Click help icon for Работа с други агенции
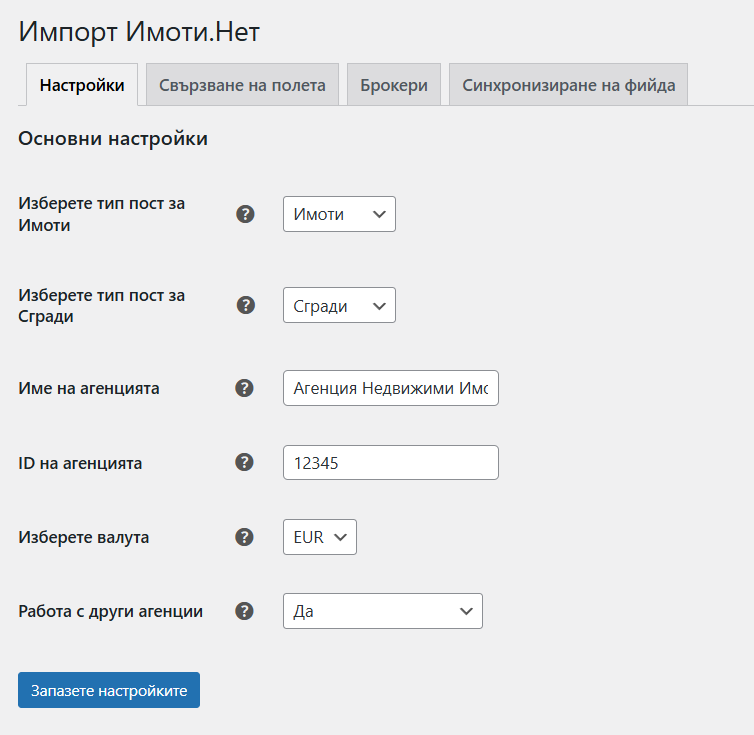This screenshot has width=754, height=735. pos(245,611)
